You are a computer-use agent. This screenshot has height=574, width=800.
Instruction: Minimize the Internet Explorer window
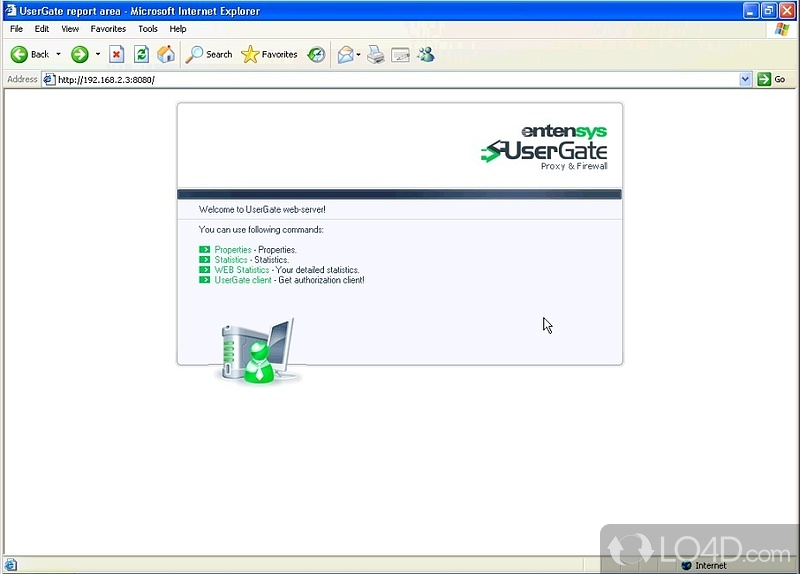751,11
